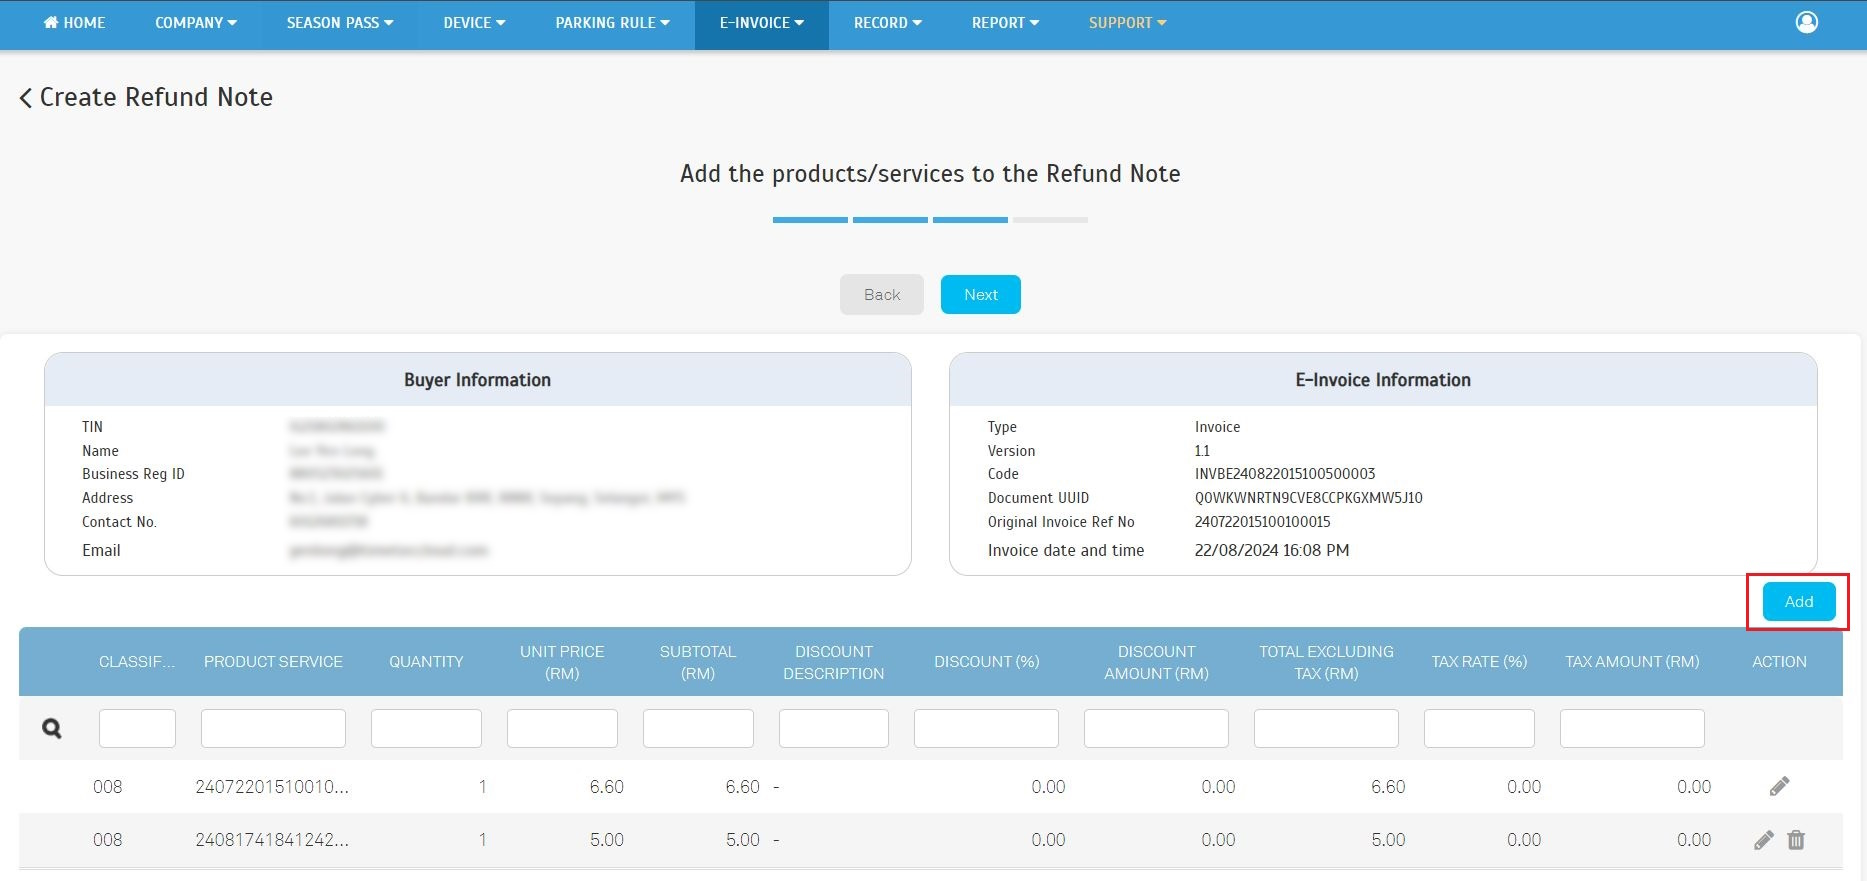The height and width of the screenshot is (881, 1867).
Task: Edit the first row with 6.60 subtotal
Action: pyautogui.click(x=1779, y=787)
